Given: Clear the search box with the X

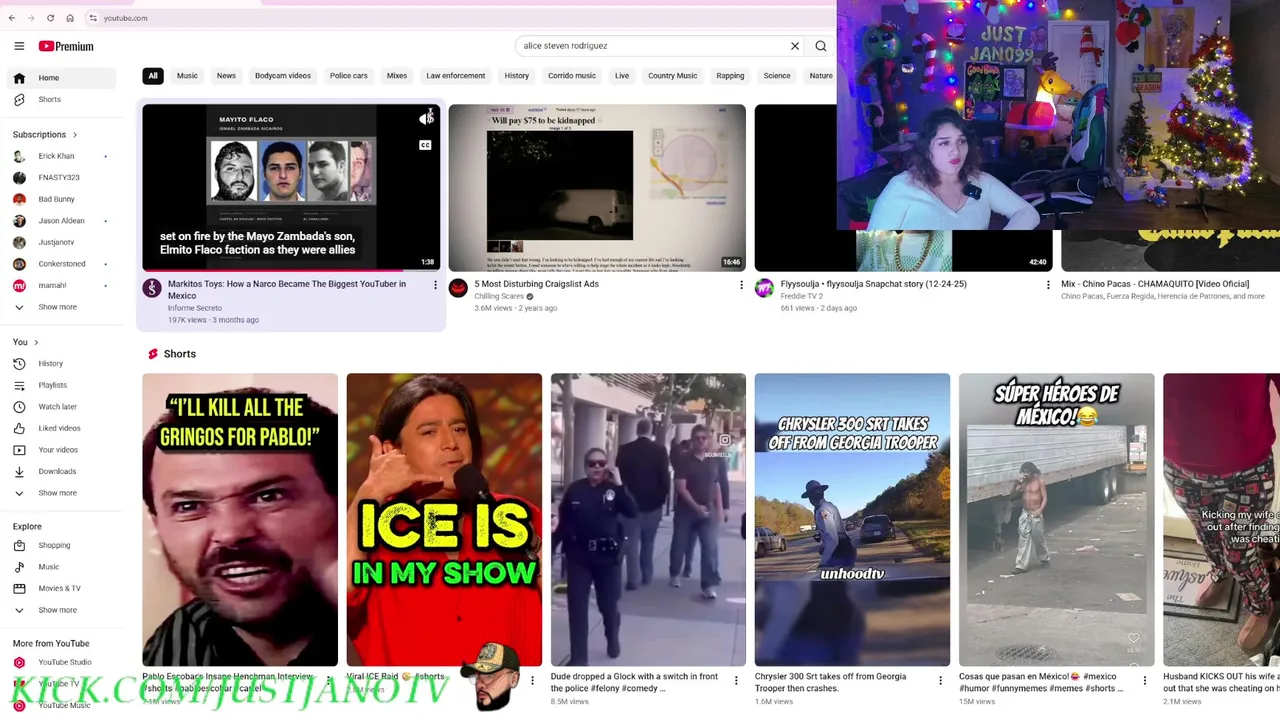Looking at the screenshot, I should click(x=795, y=46).
